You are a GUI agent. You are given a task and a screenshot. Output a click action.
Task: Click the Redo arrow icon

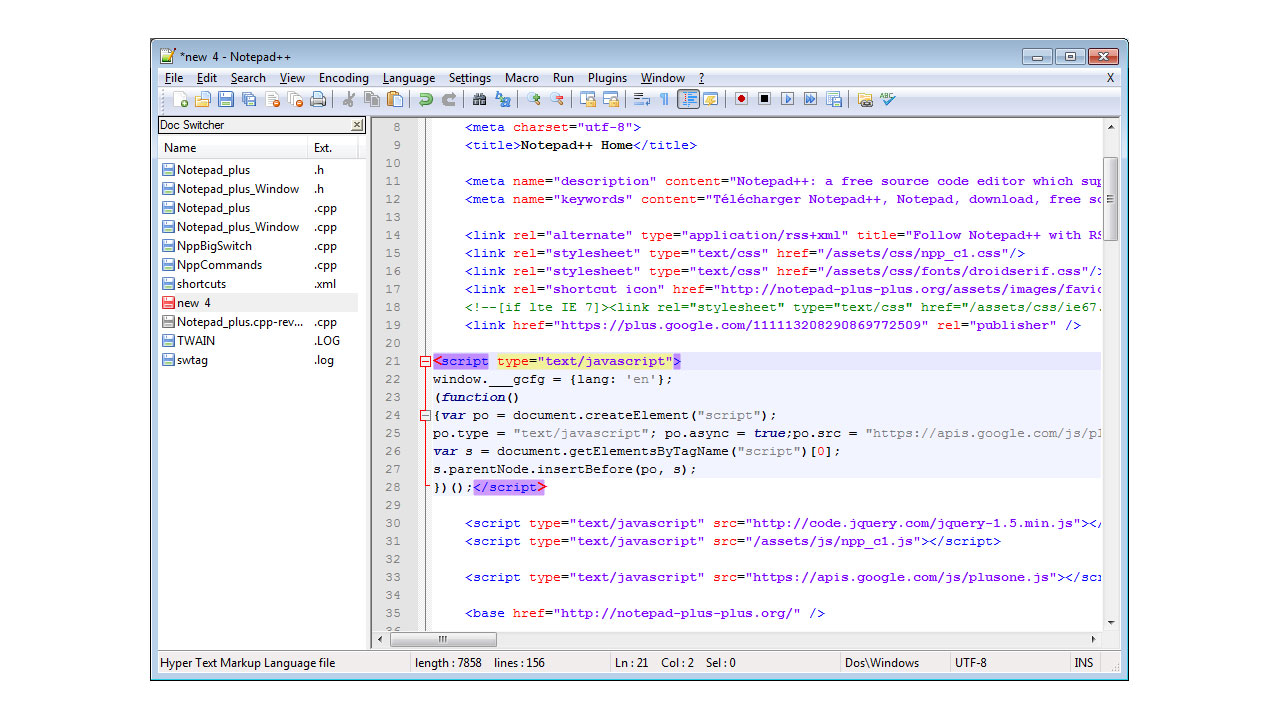449,99
